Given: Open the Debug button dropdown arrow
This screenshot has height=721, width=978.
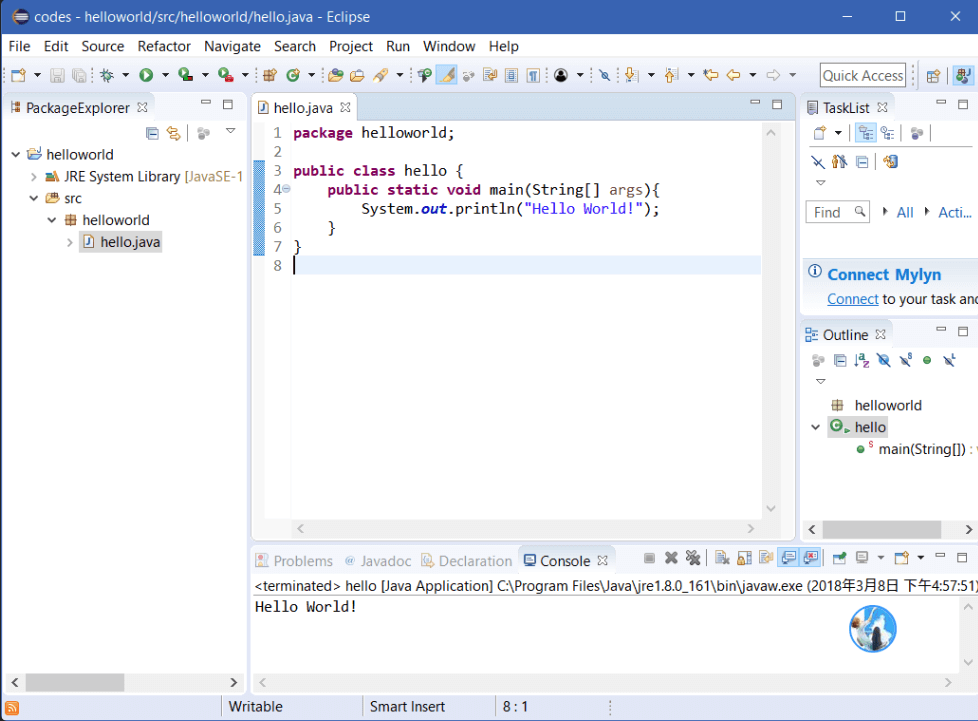Looking at the screenshot, I should pyautogui.click(x=125, y=75).
